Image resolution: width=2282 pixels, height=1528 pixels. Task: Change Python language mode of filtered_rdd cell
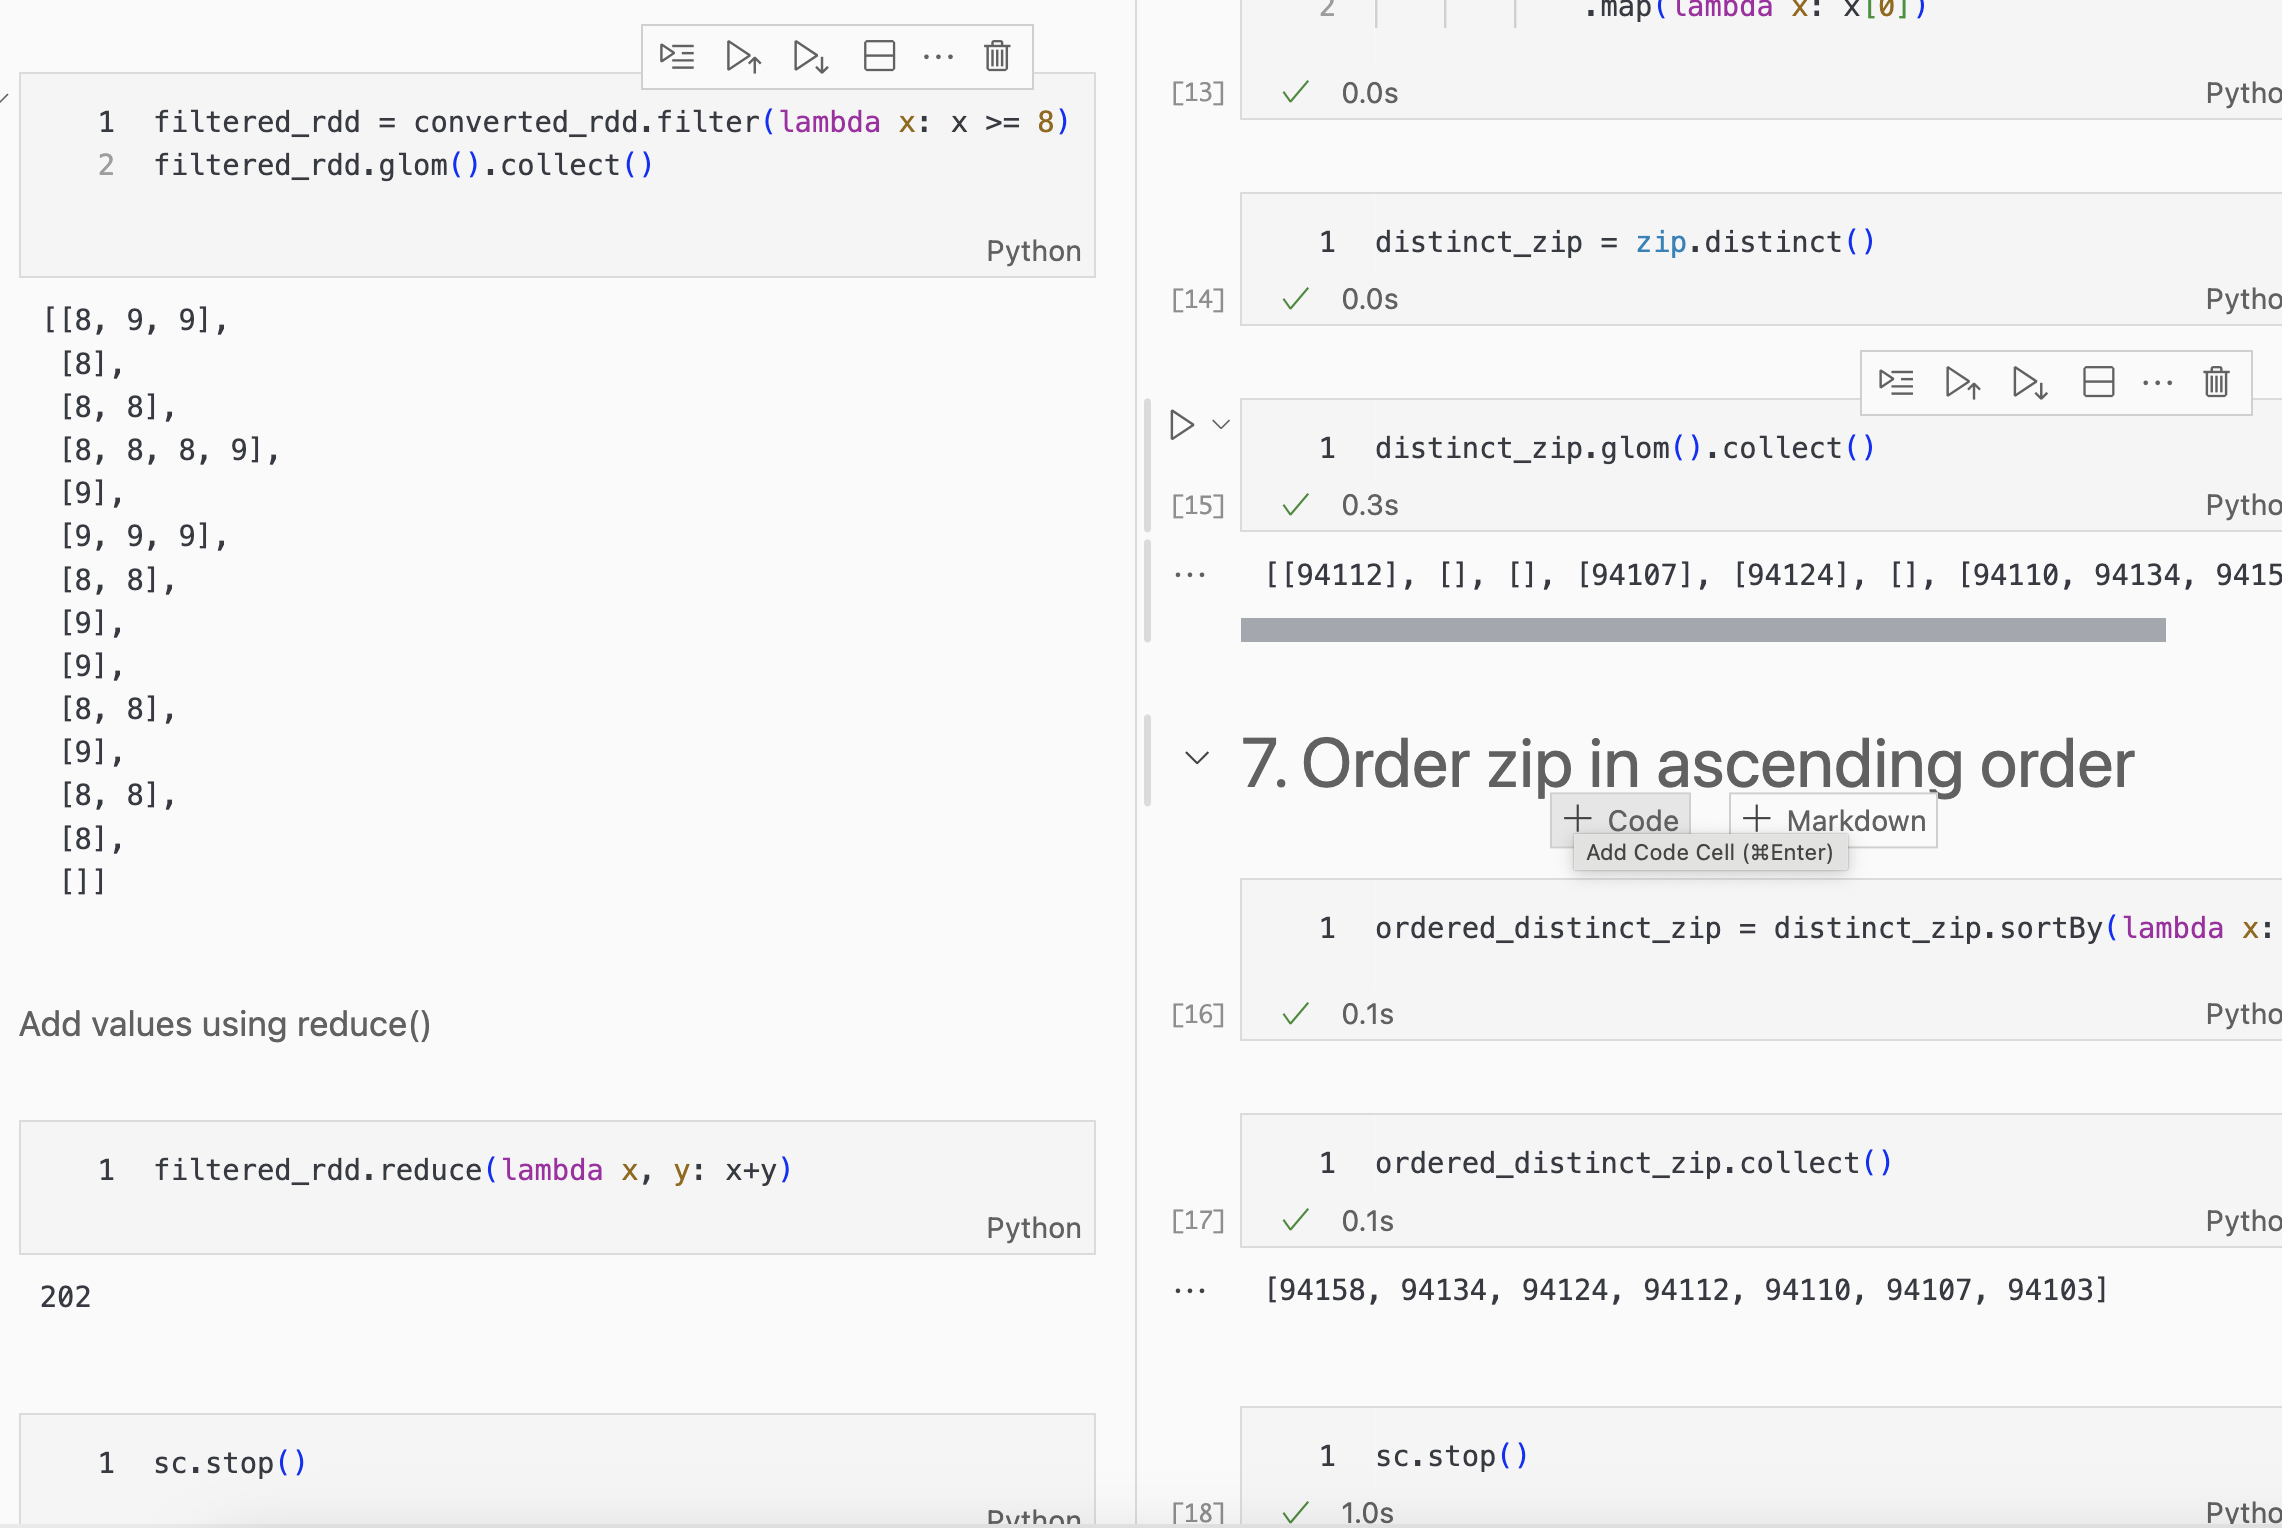tap(1033, 251)
